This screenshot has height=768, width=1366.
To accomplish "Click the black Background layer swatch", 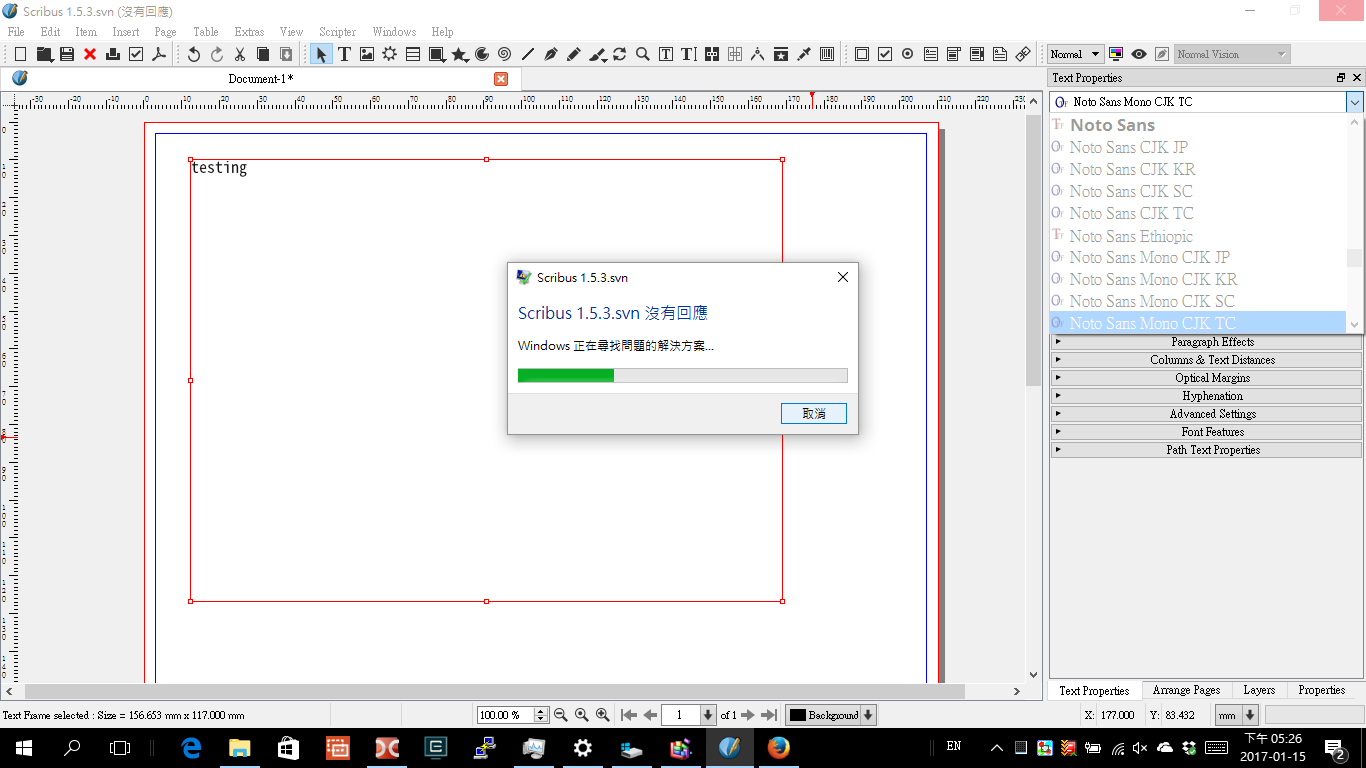I will pos(797,715).
